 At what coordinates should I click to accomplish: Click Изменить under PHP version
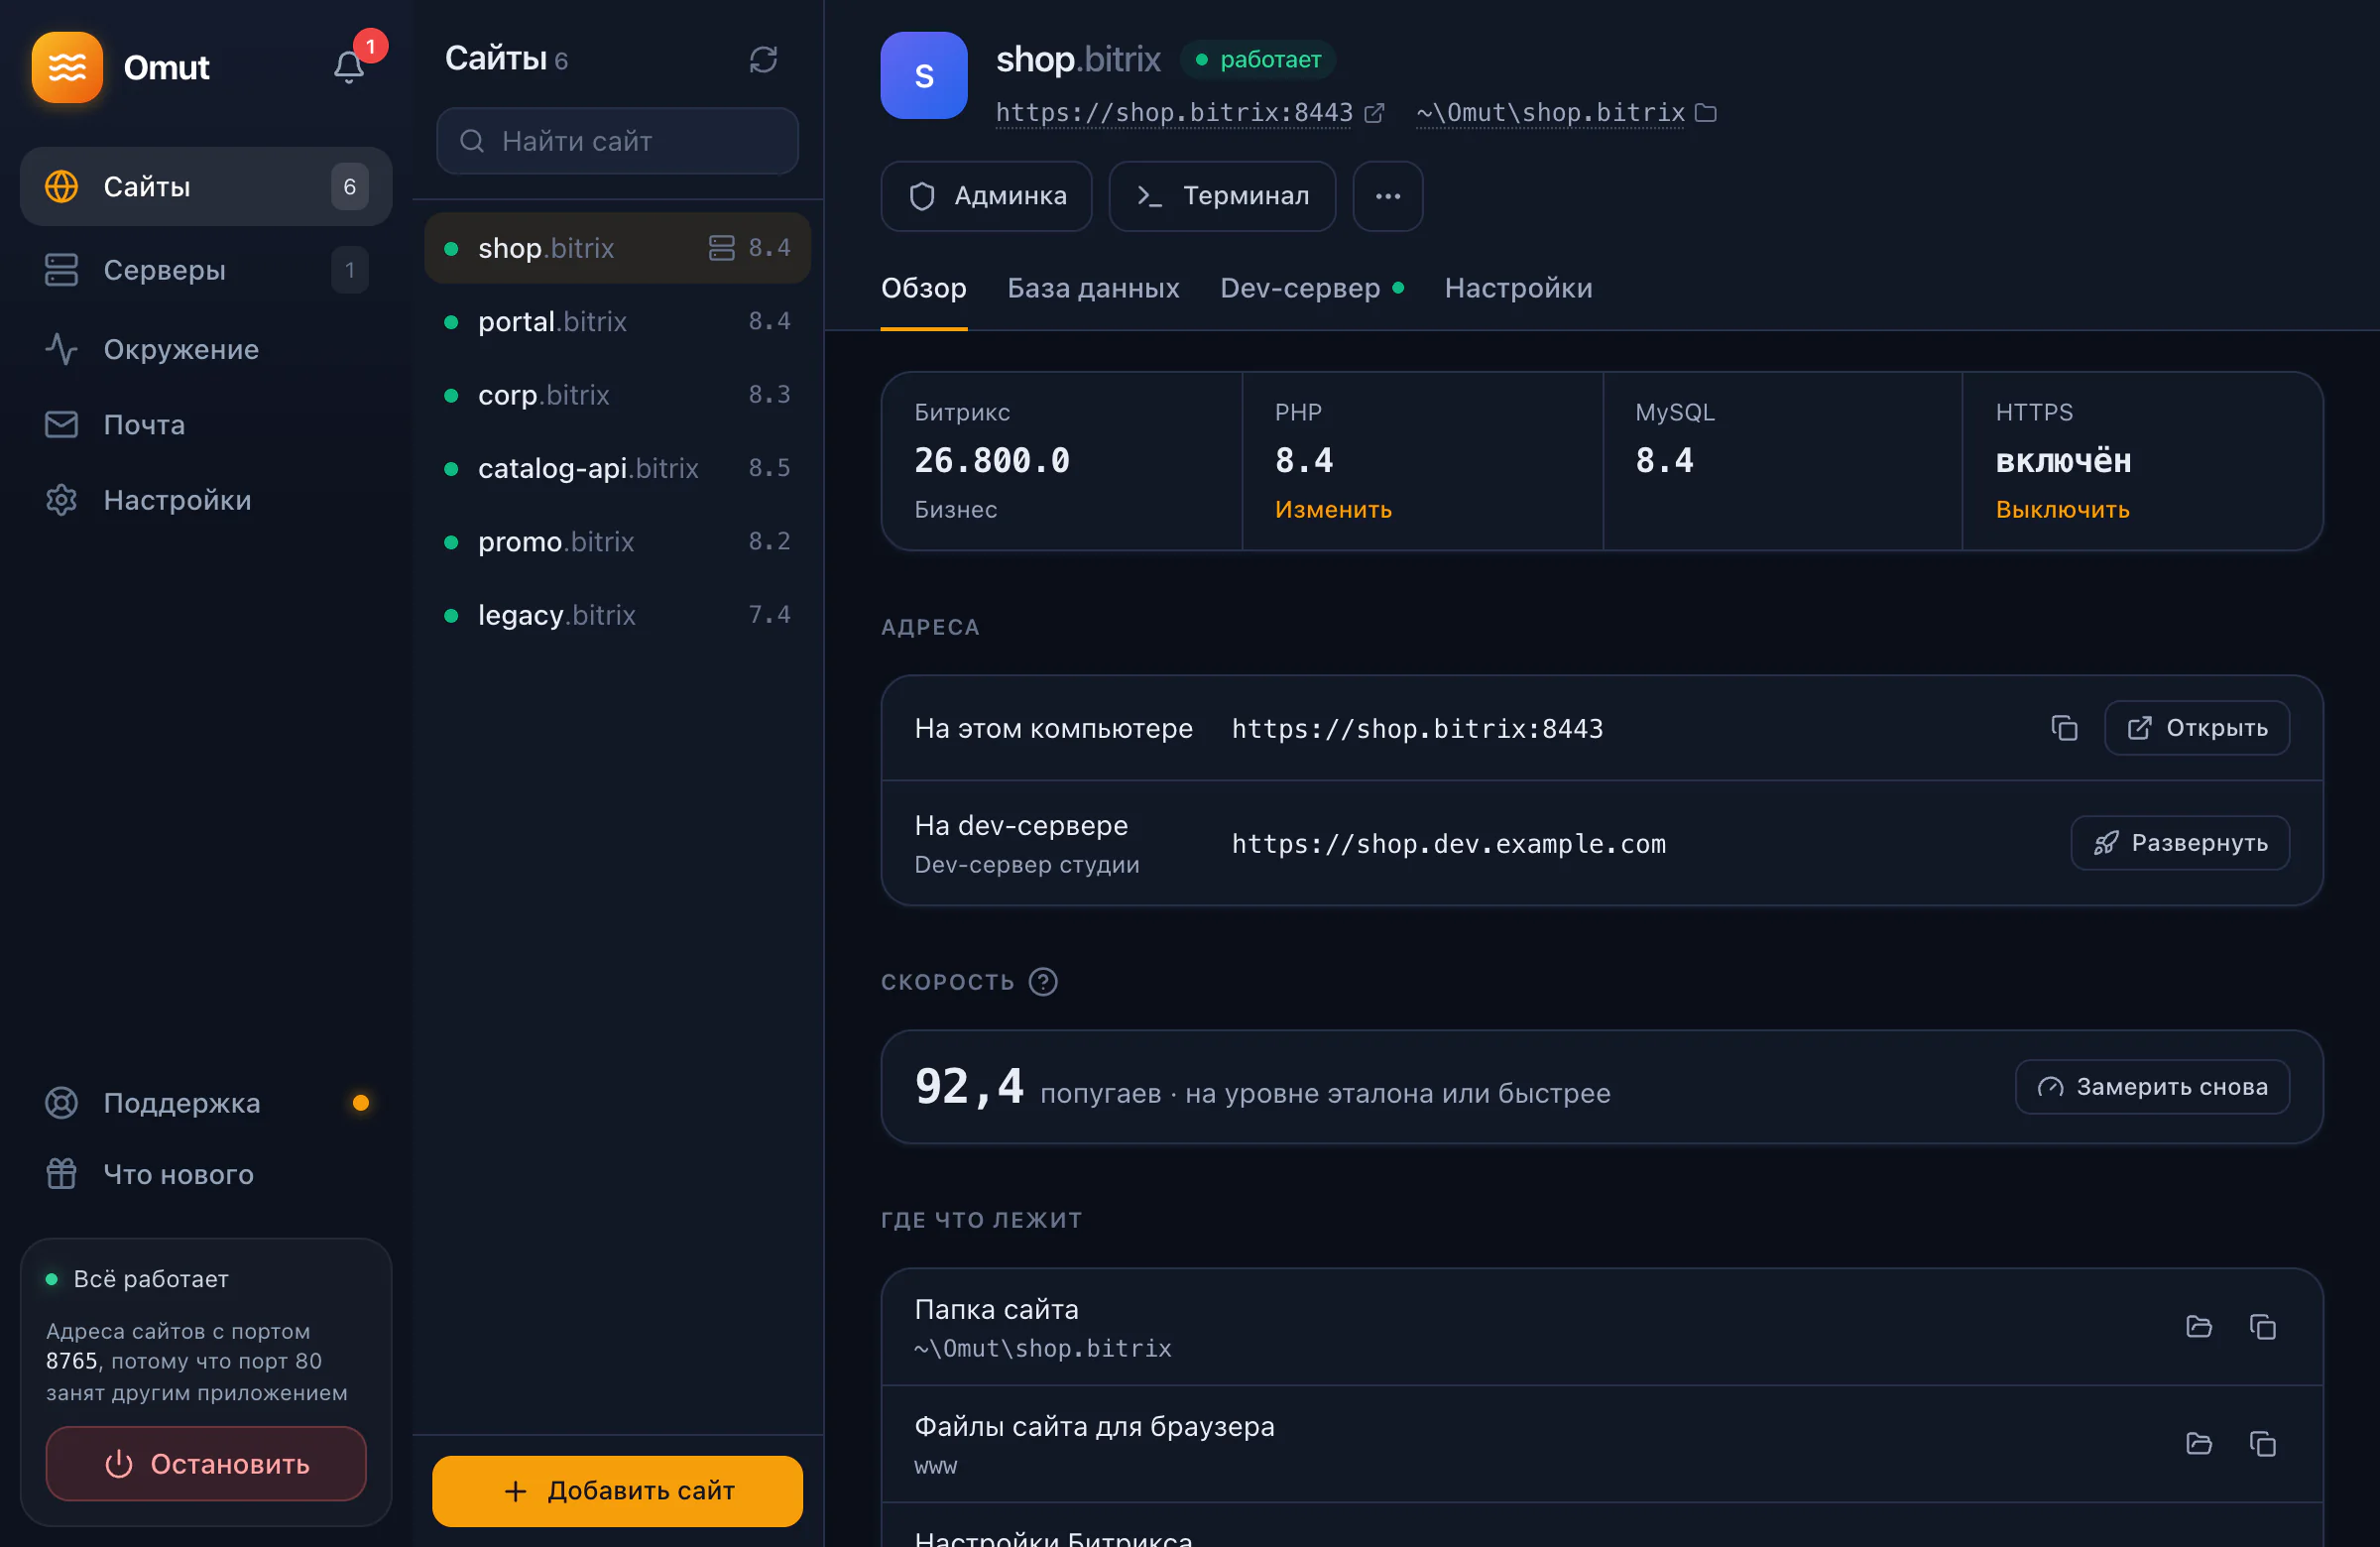click(x=1333, y=509)
